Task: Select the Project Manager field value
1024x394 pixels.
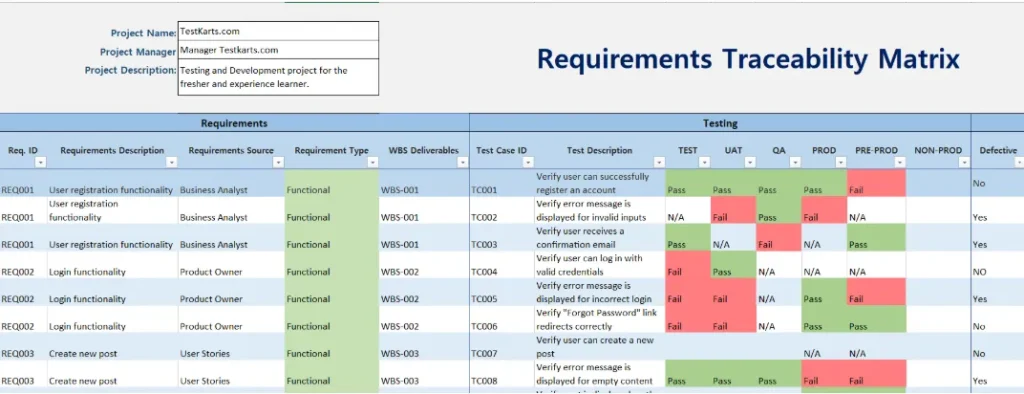Action: point(278,50)
